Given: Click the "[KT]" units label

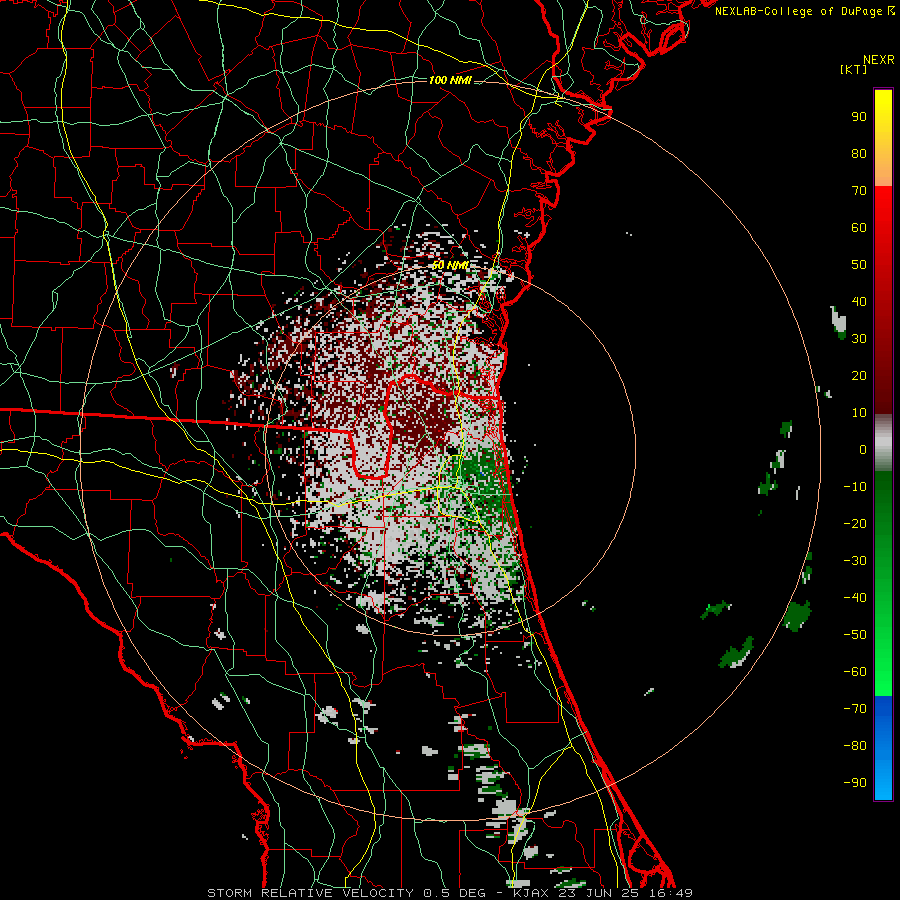Looking at the screenshot, I should click(853, 69).
